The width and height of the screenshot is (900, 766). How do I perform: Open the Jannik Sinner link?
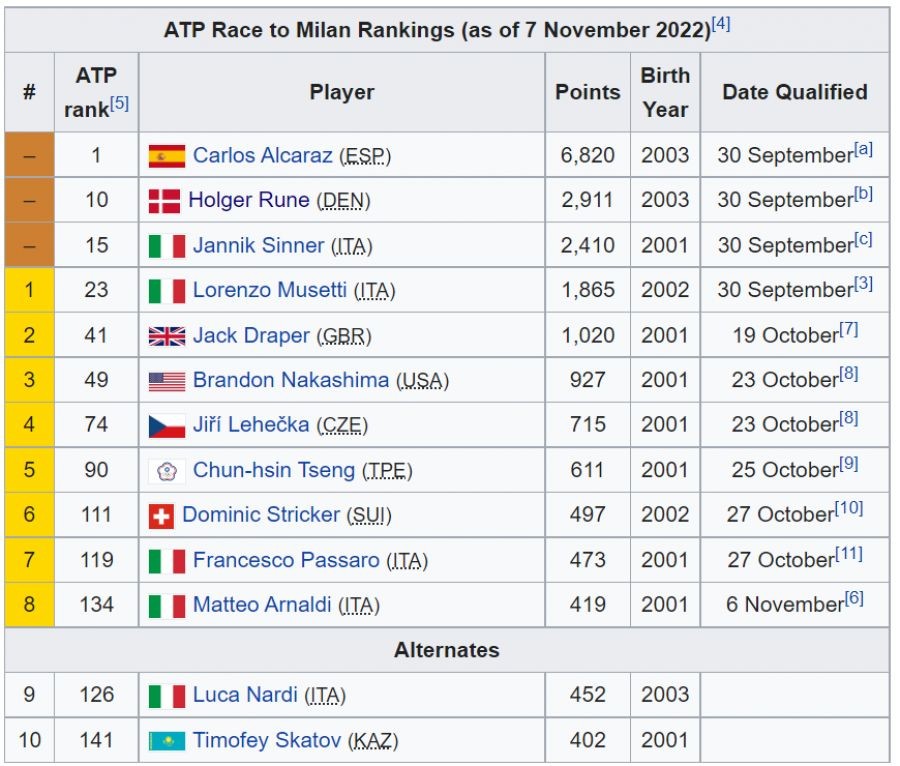[x=258, y=245]
